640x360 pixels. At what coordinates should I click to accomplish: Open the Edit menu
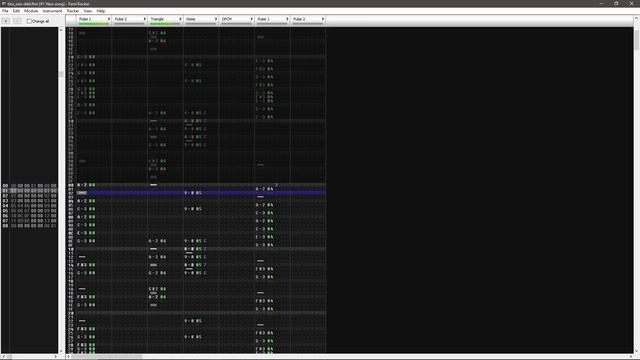16,11
